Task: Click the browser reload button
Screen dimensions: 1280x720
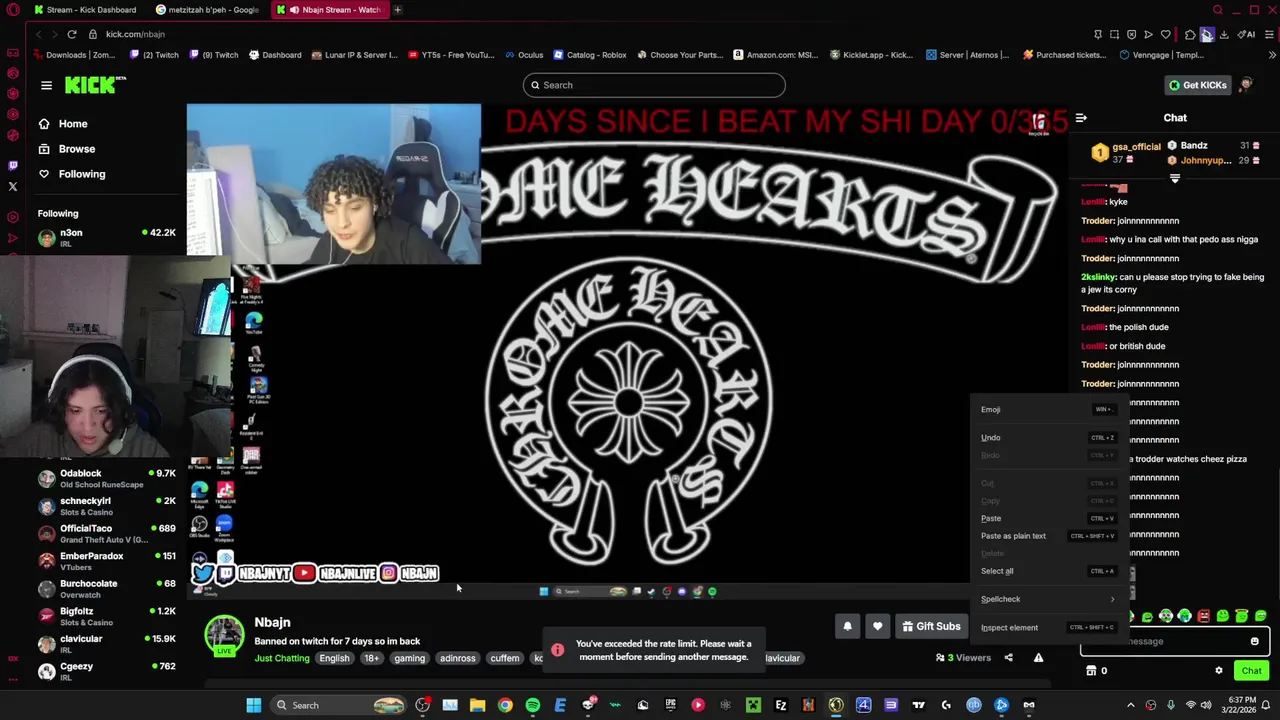Action: tap(72, 34)
